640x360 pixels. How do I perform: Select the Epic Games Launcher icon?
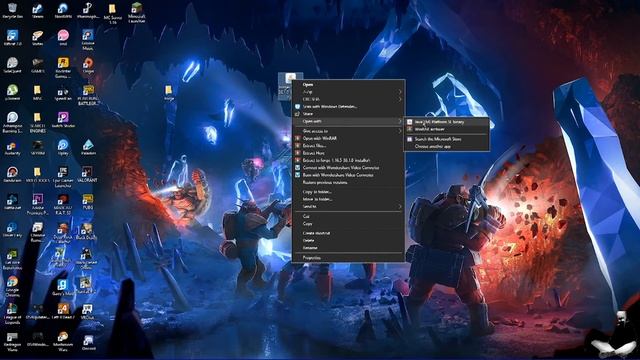[x=63, y=177]
